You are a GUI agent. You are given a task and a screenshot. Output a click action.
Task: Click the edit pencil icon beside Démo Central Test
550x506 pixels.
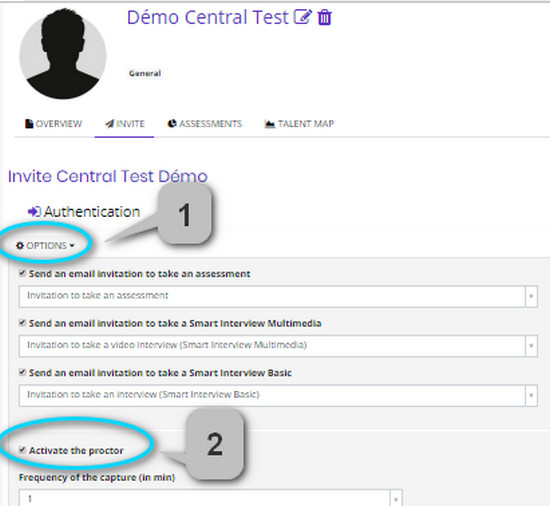[302, 17]
